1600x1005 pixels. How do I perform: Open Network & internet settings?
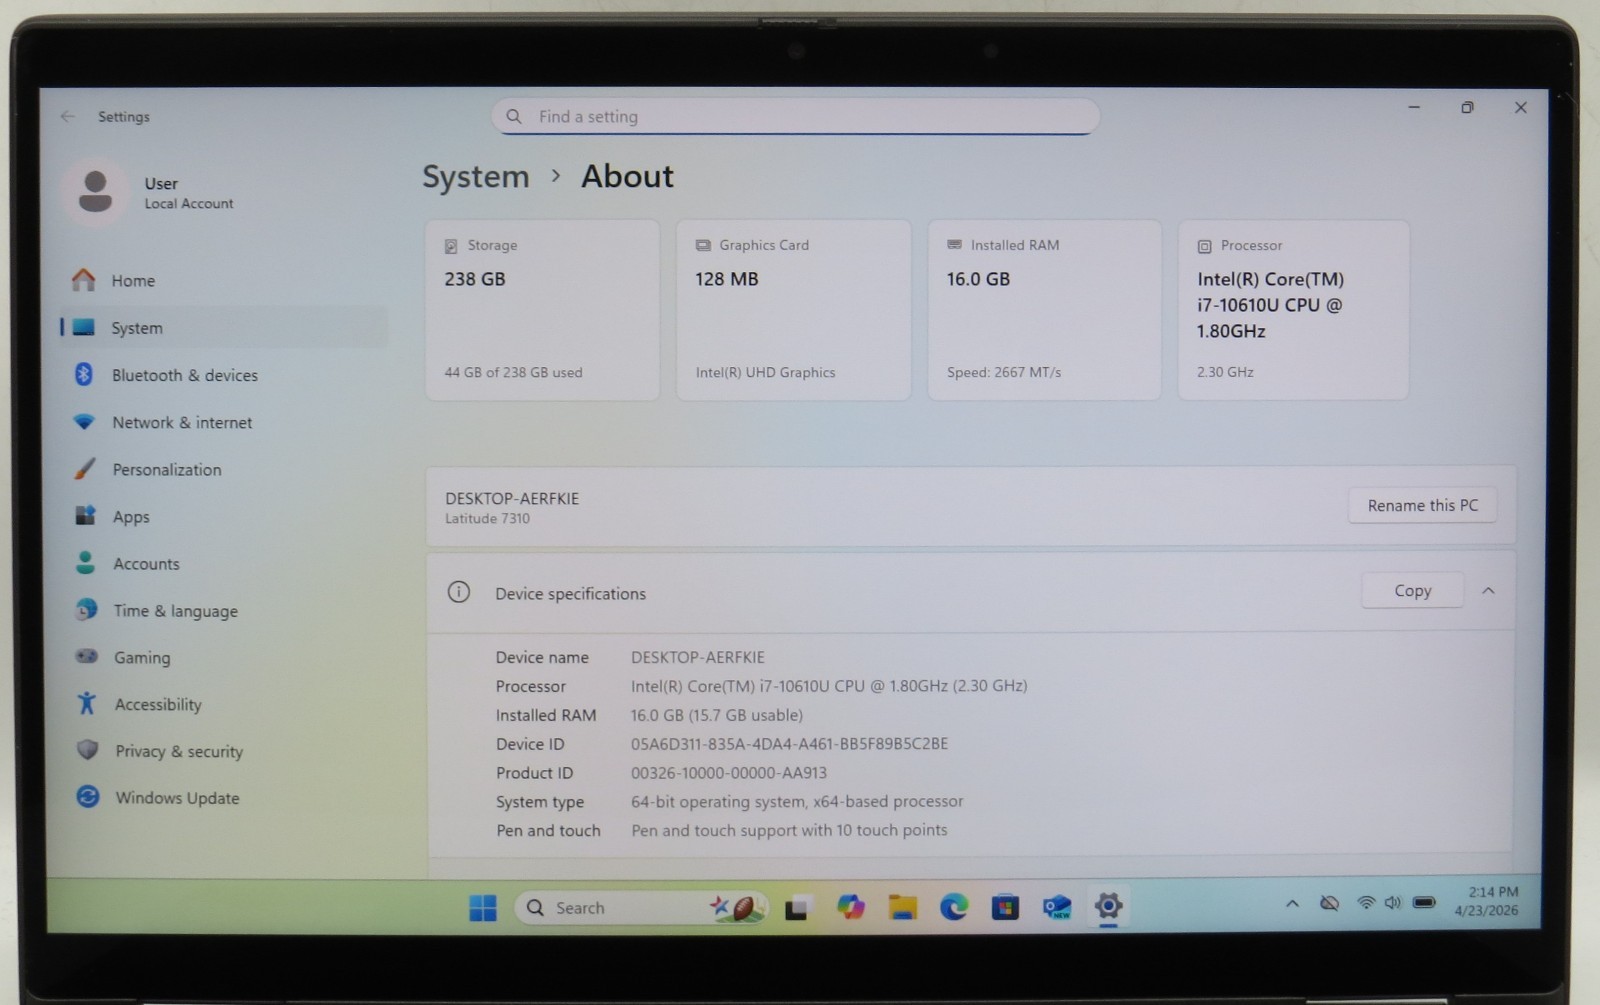pyautogui.click(x=225, y=422)
